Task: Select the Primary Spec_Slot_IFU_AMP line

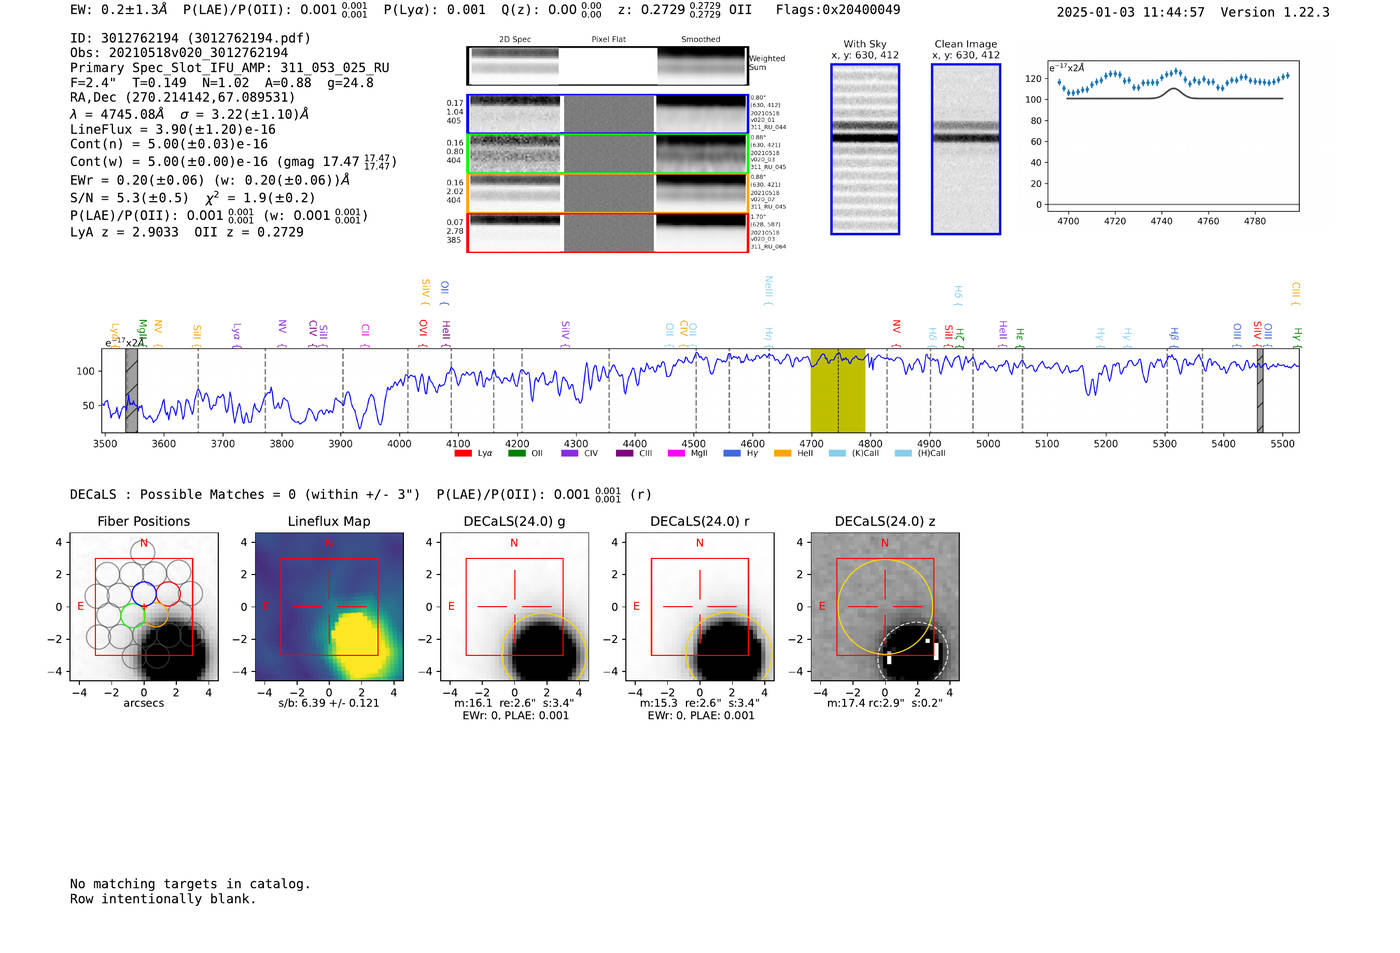Action: [230, 68]
